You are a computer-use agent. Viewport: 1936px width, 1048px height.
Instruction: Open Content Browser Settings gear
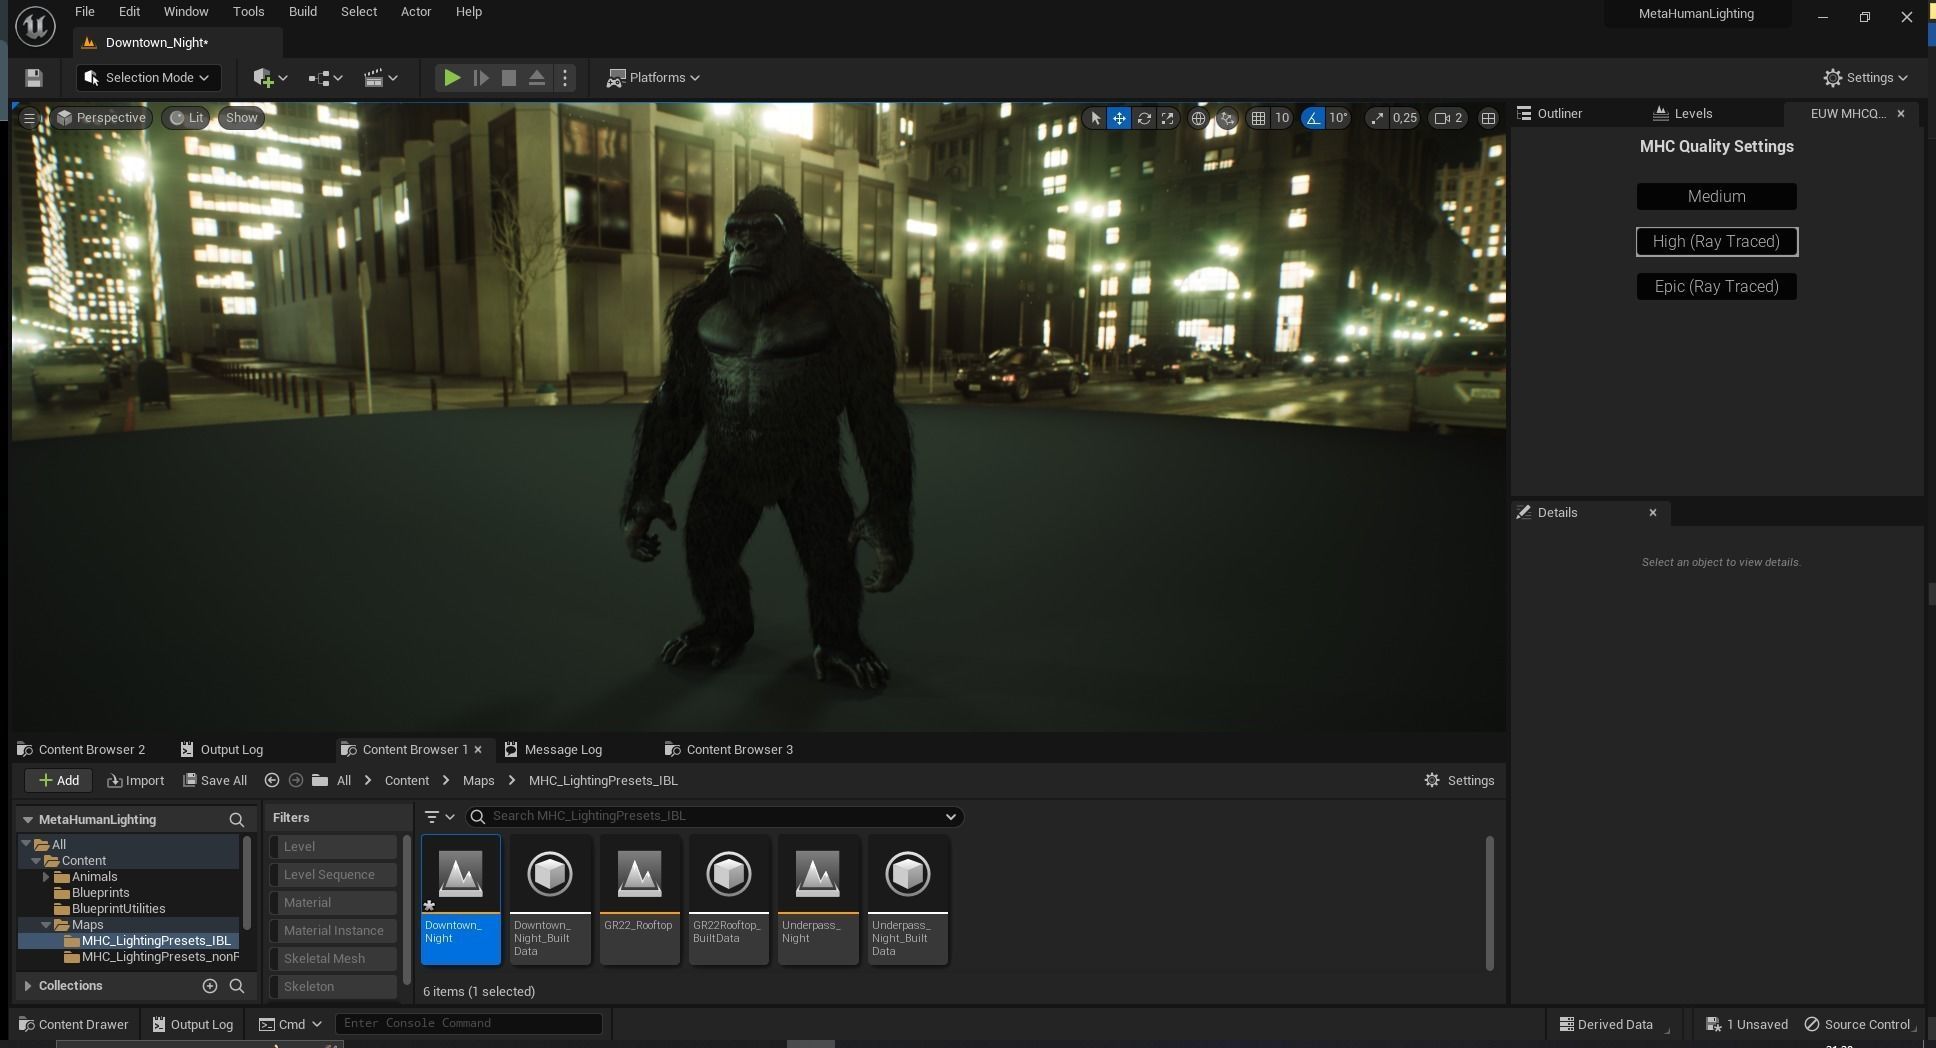1459,781
